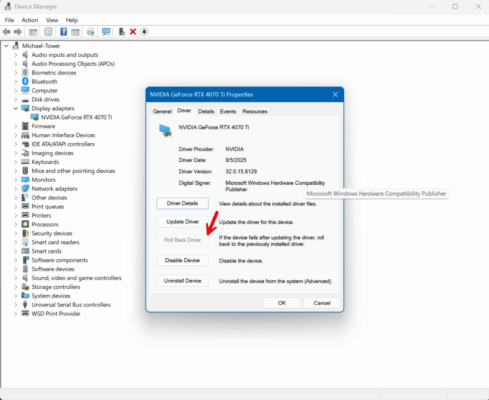Click the driver date 9/5/2025 value
489x400 pixels.
pyautogui.click(x=236, y=160)
